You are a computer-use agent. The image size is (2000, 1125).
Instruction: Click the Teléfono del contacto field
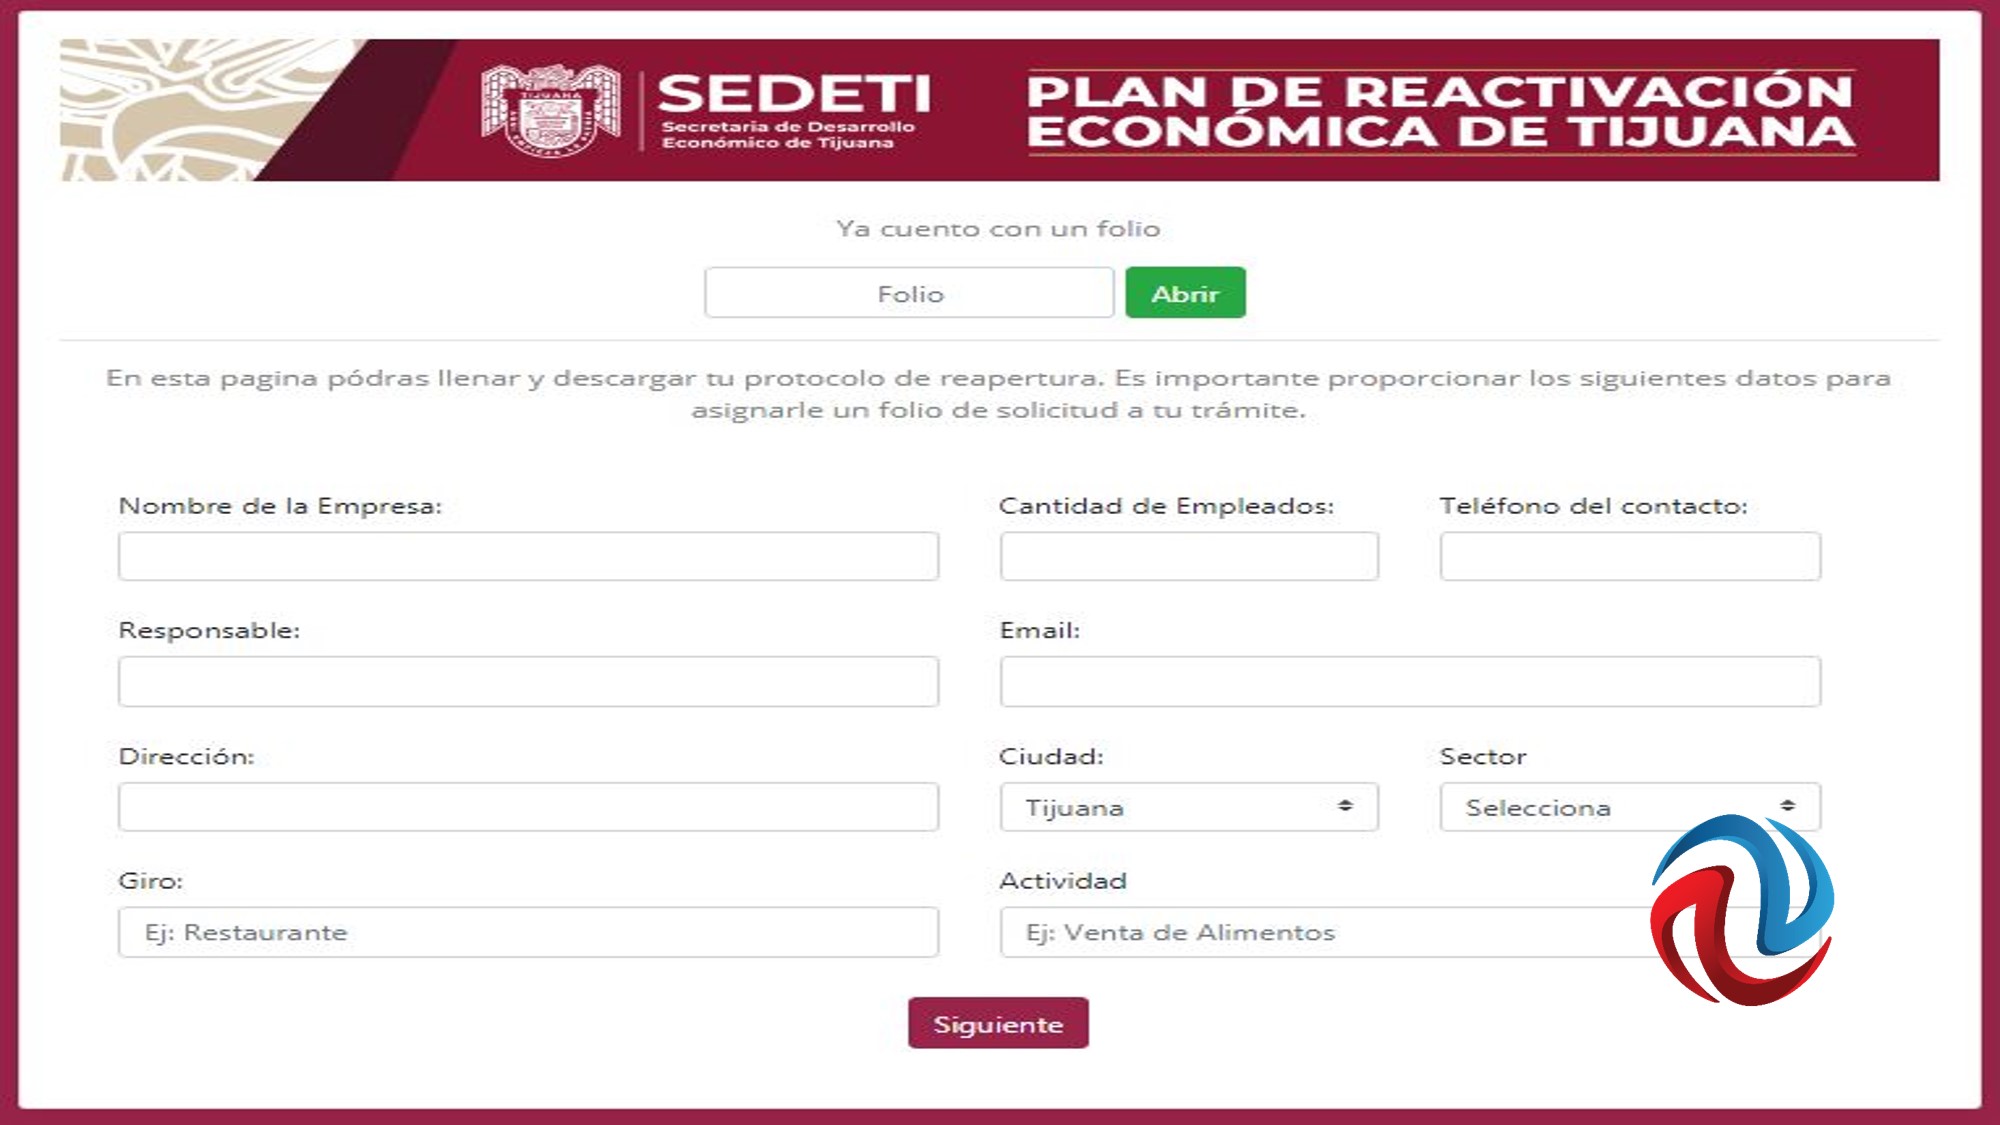pyautogui.click(x=1629, y=556)
